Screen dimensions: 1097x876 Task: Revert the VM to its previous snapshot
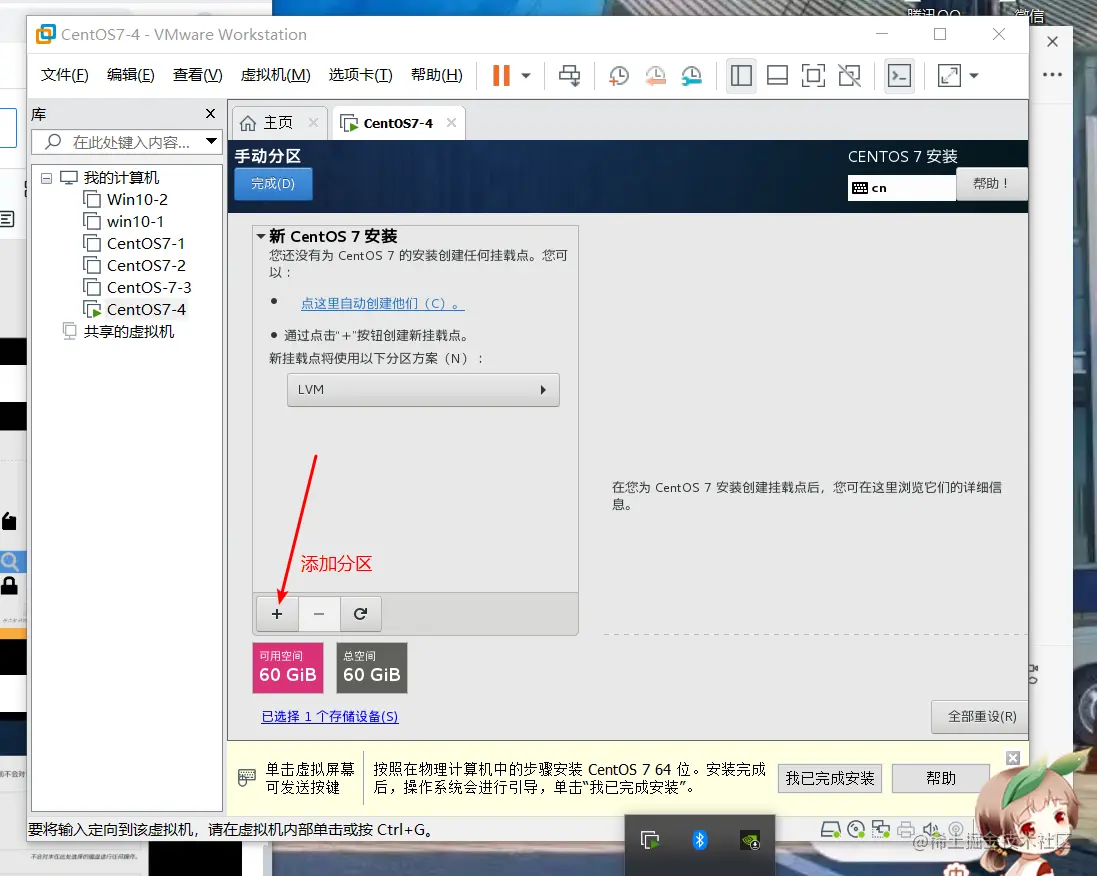[x=656, y=76]
